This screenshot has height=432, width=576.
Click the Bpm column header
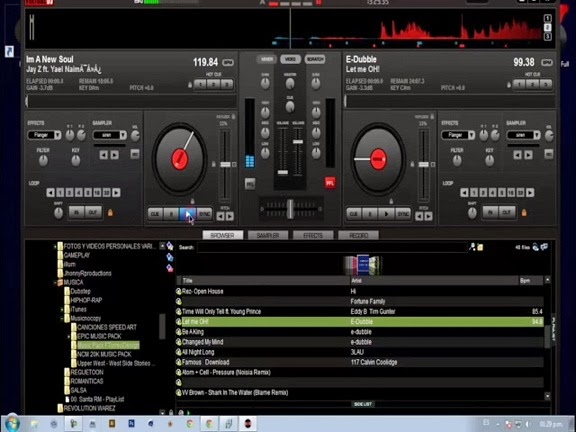(x=530, y=281)
